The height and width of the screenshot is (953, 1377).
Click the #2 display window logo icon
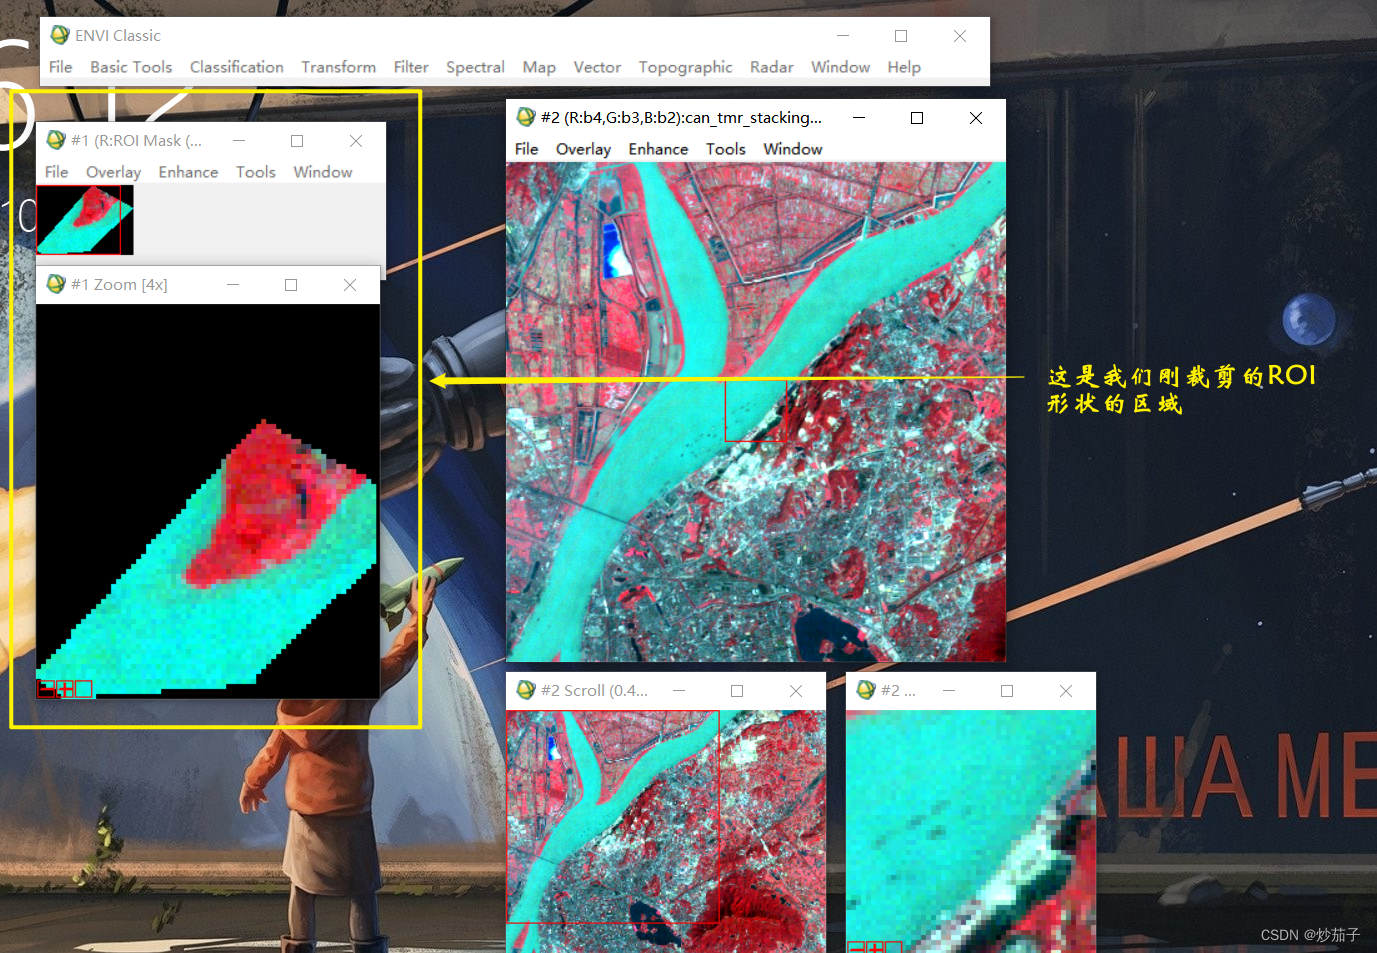coord(526,117)
